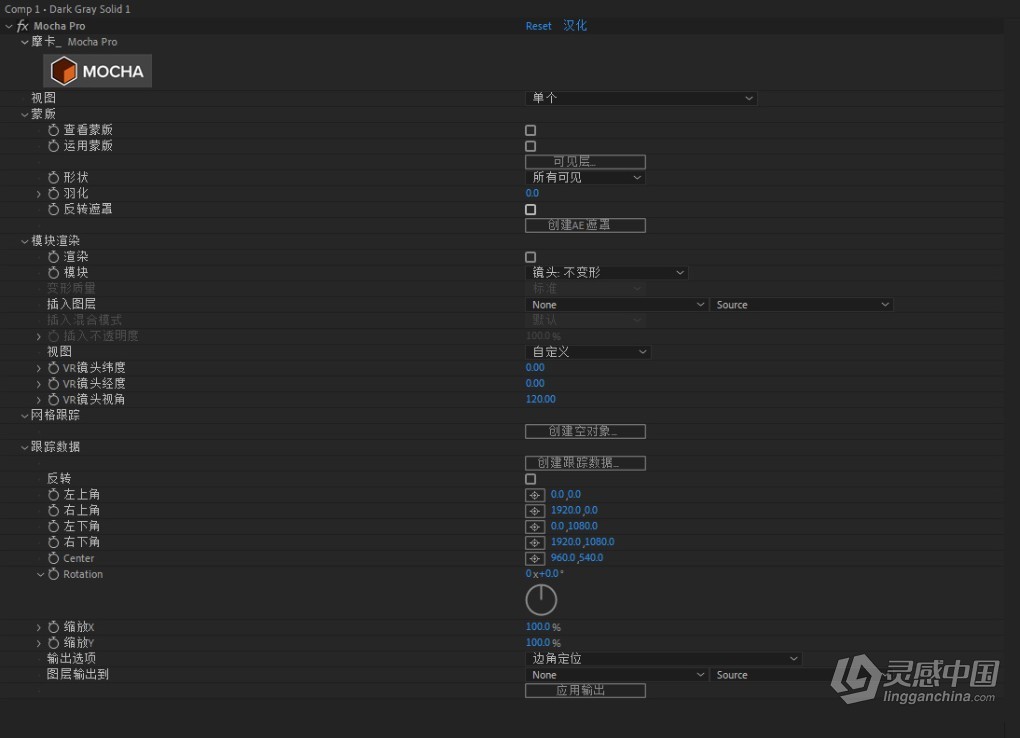Enable the 运用蒙版 checkbox
This screenshot has width=1020, height=738.
point(531,146)
